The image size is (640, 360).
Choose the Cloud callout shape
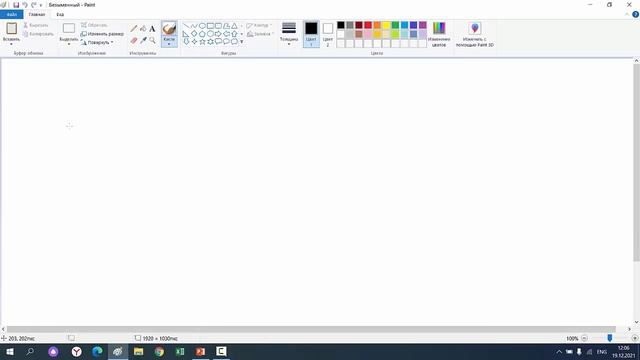234,42
